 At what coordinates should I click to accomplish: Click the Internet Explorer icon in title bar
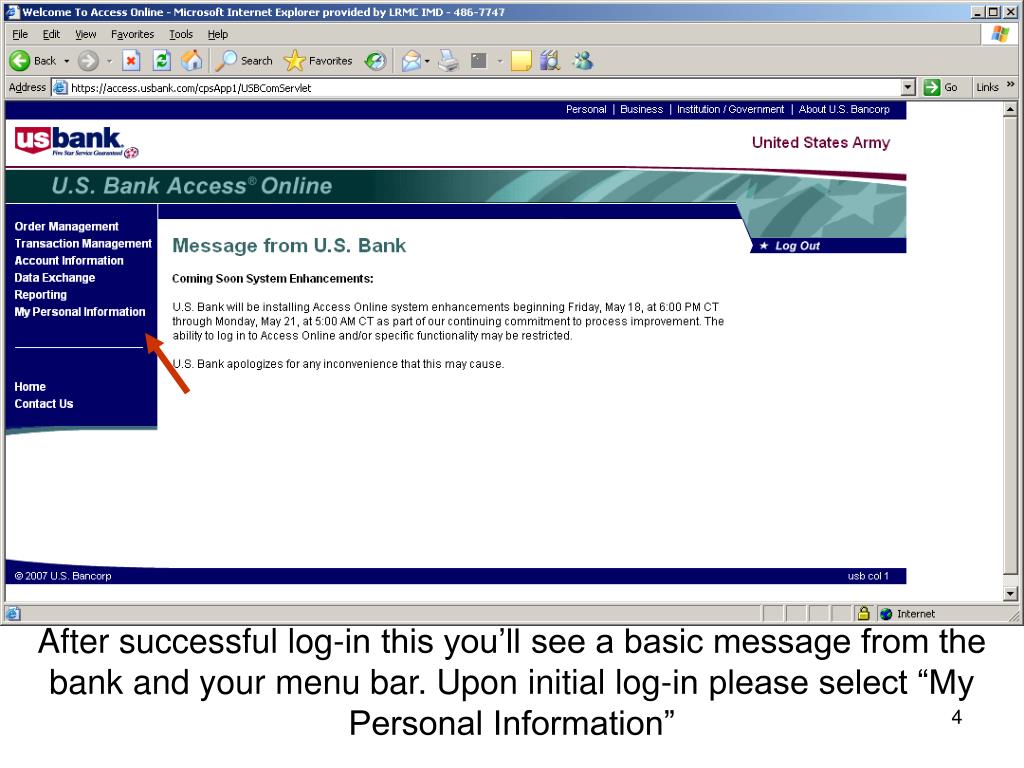(12, 12)
